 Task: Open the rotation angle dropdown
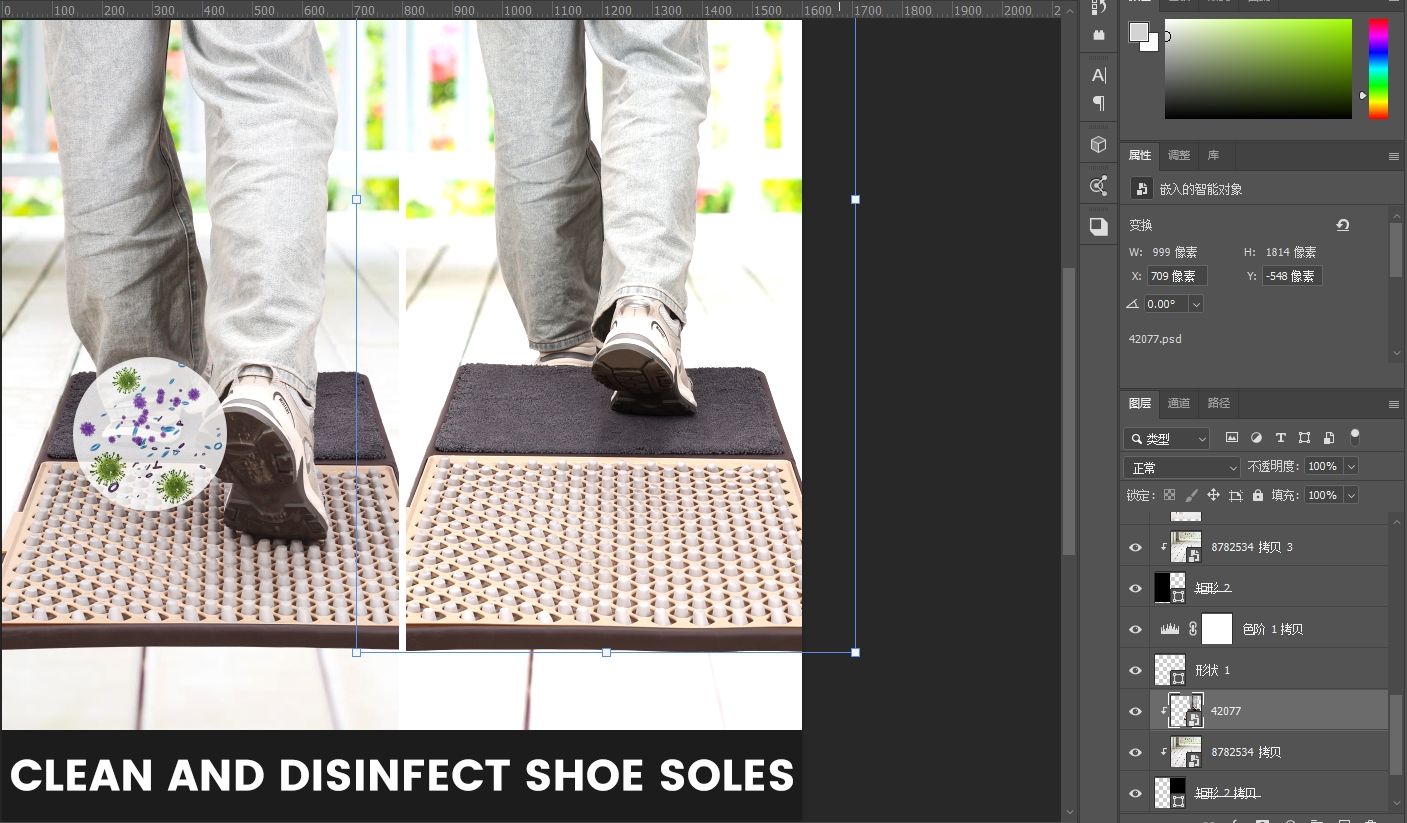pos(1196,304)
